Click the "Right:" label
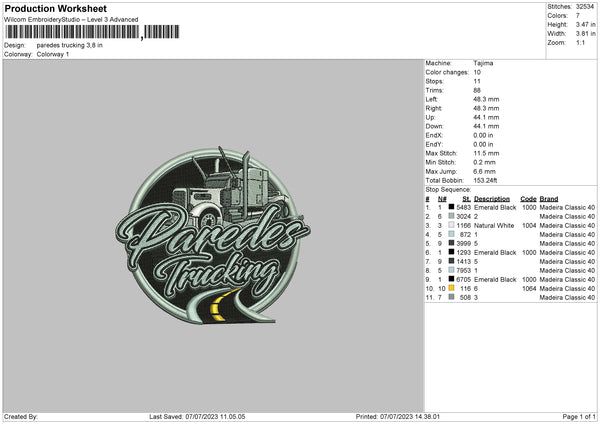The width and height of the screenshot is (600, 424). (434, 108)
